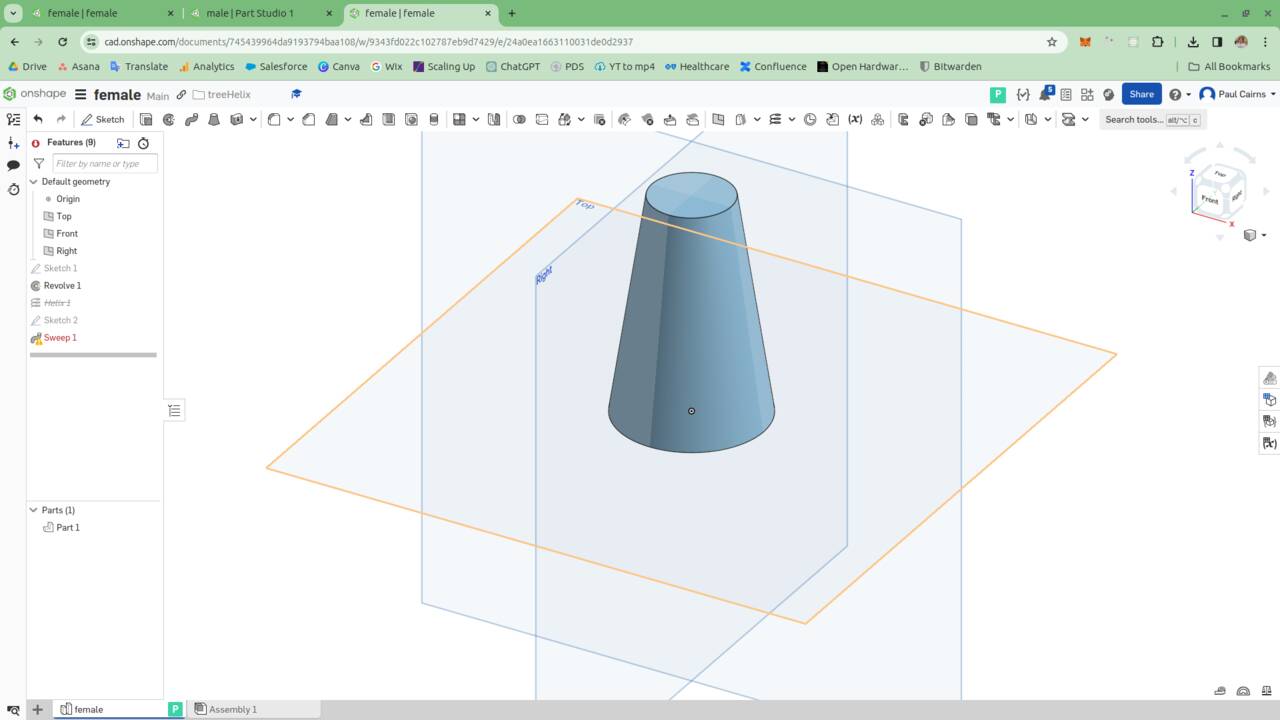This screenshot has height=720, width=1280.
Task: Open the Help menu dropdown
Action: [1179, 94]
